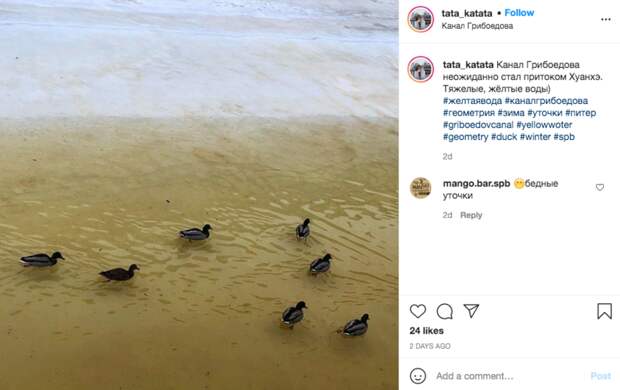Submit the comment with Post
620x390 pixels.
click(x=601, y=376)
